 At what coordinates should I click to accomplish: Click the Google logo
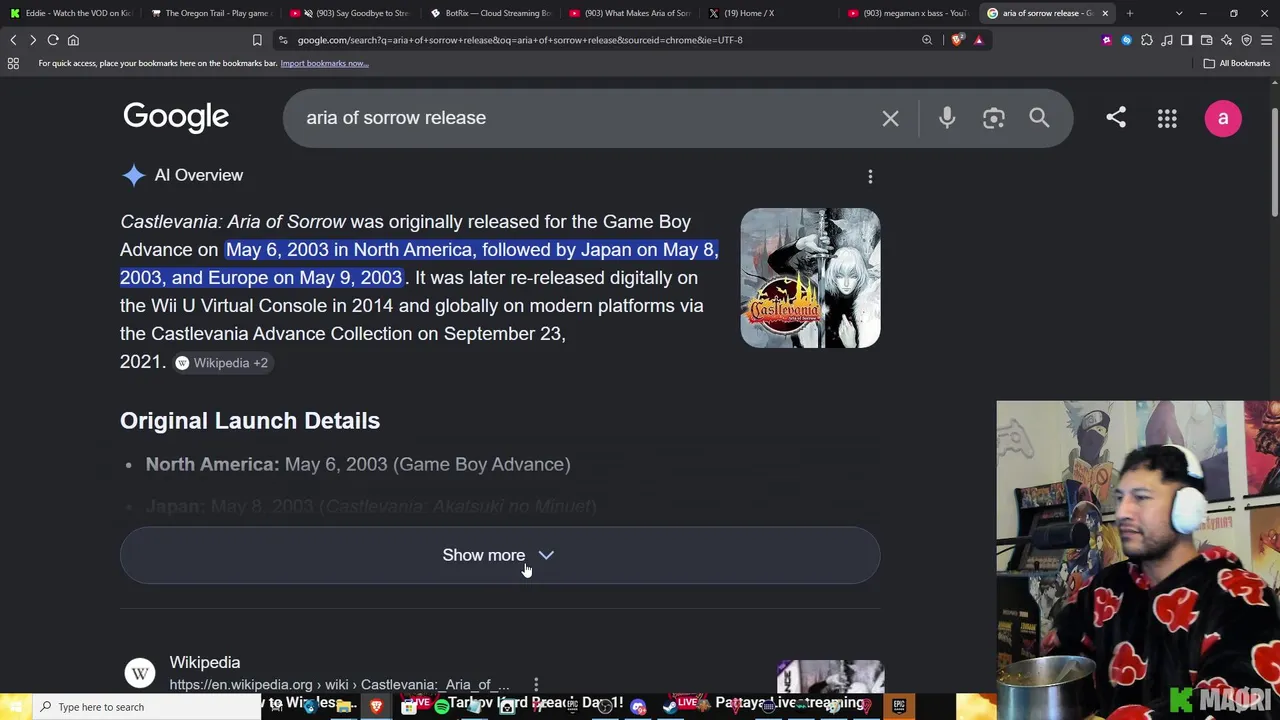pos(176,117)
